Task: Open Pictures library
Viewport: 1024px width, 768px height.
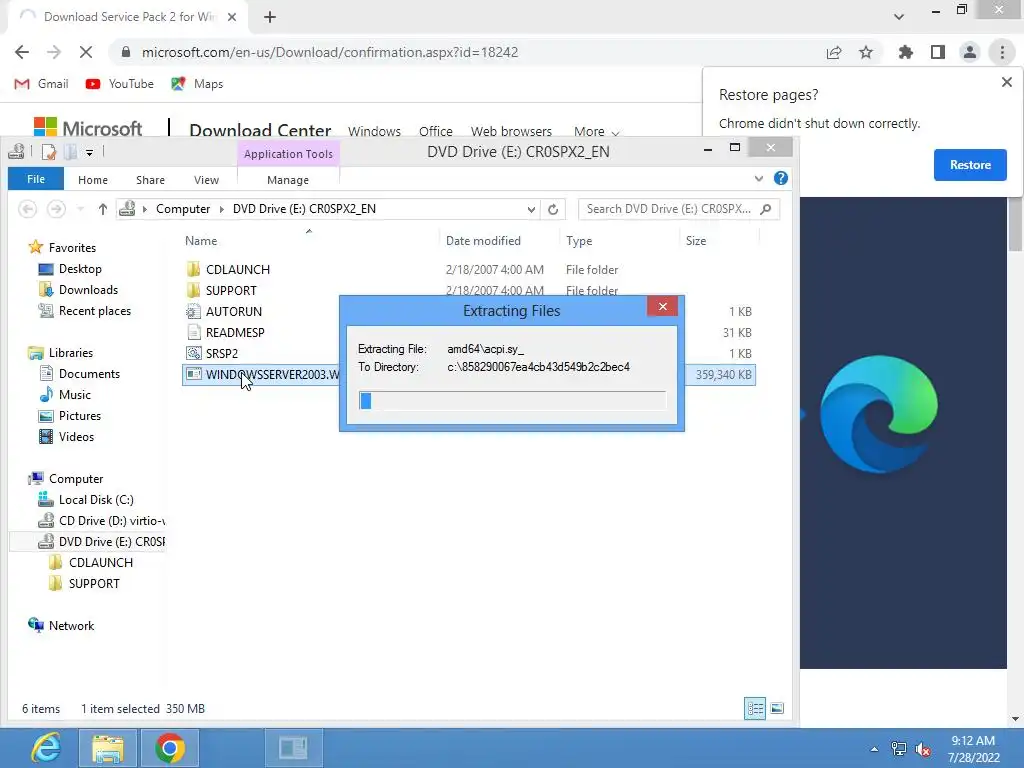Action: [80, 415]
